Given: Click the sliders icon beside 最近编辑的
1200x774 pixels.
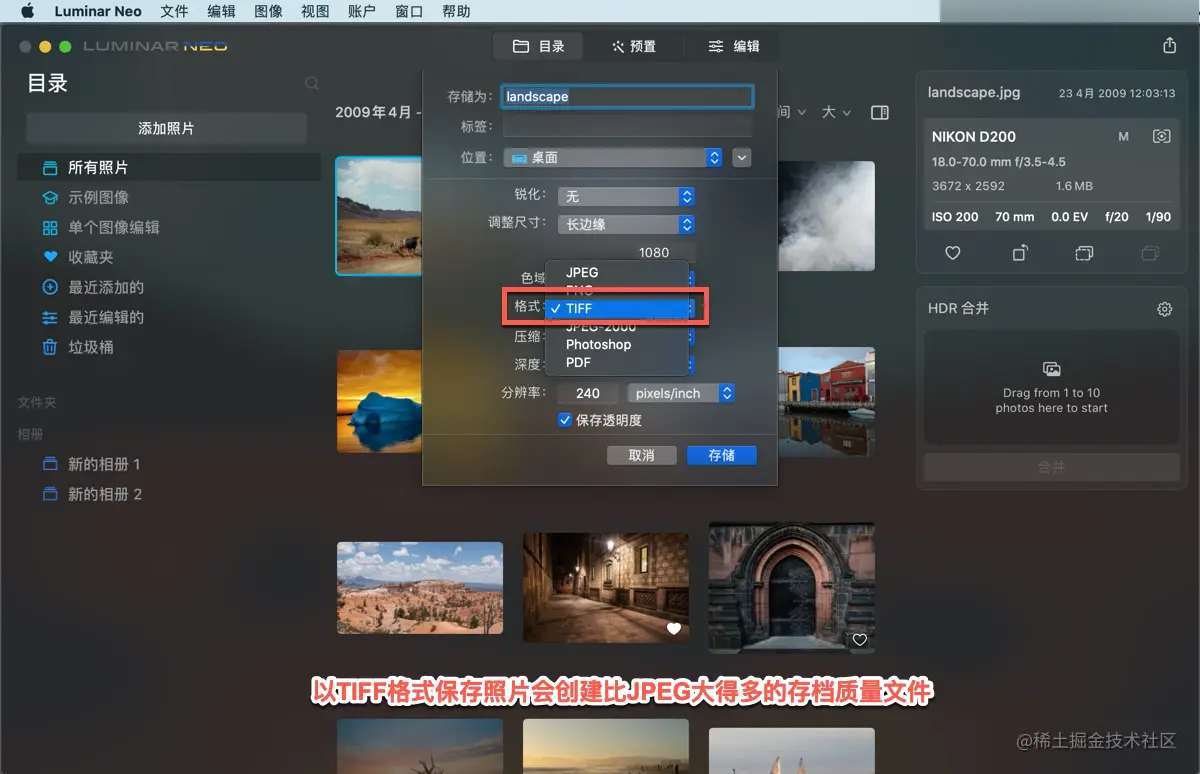Looking at the screenshot, I should 50,318.
